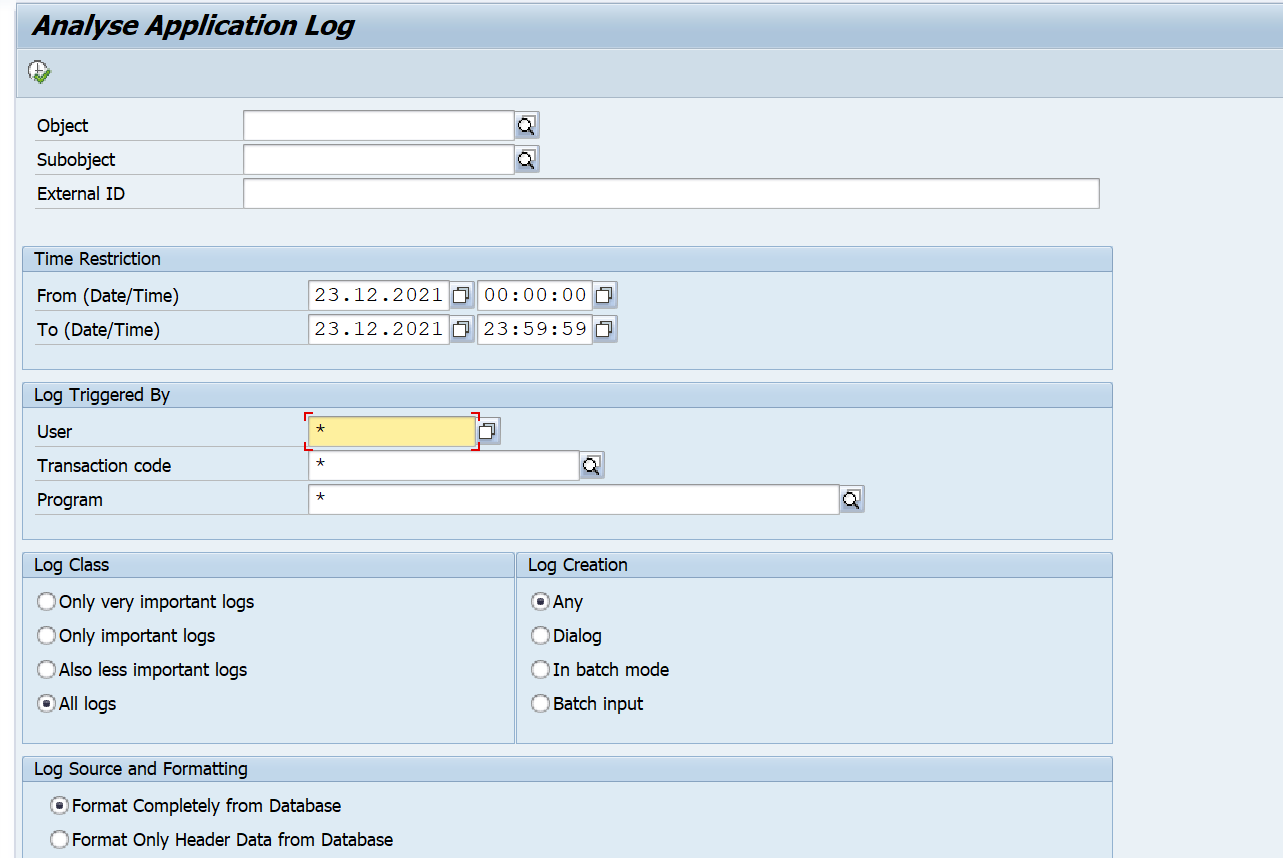
Task: Open search help for Subobject field
Action: [x=527, y=159]
